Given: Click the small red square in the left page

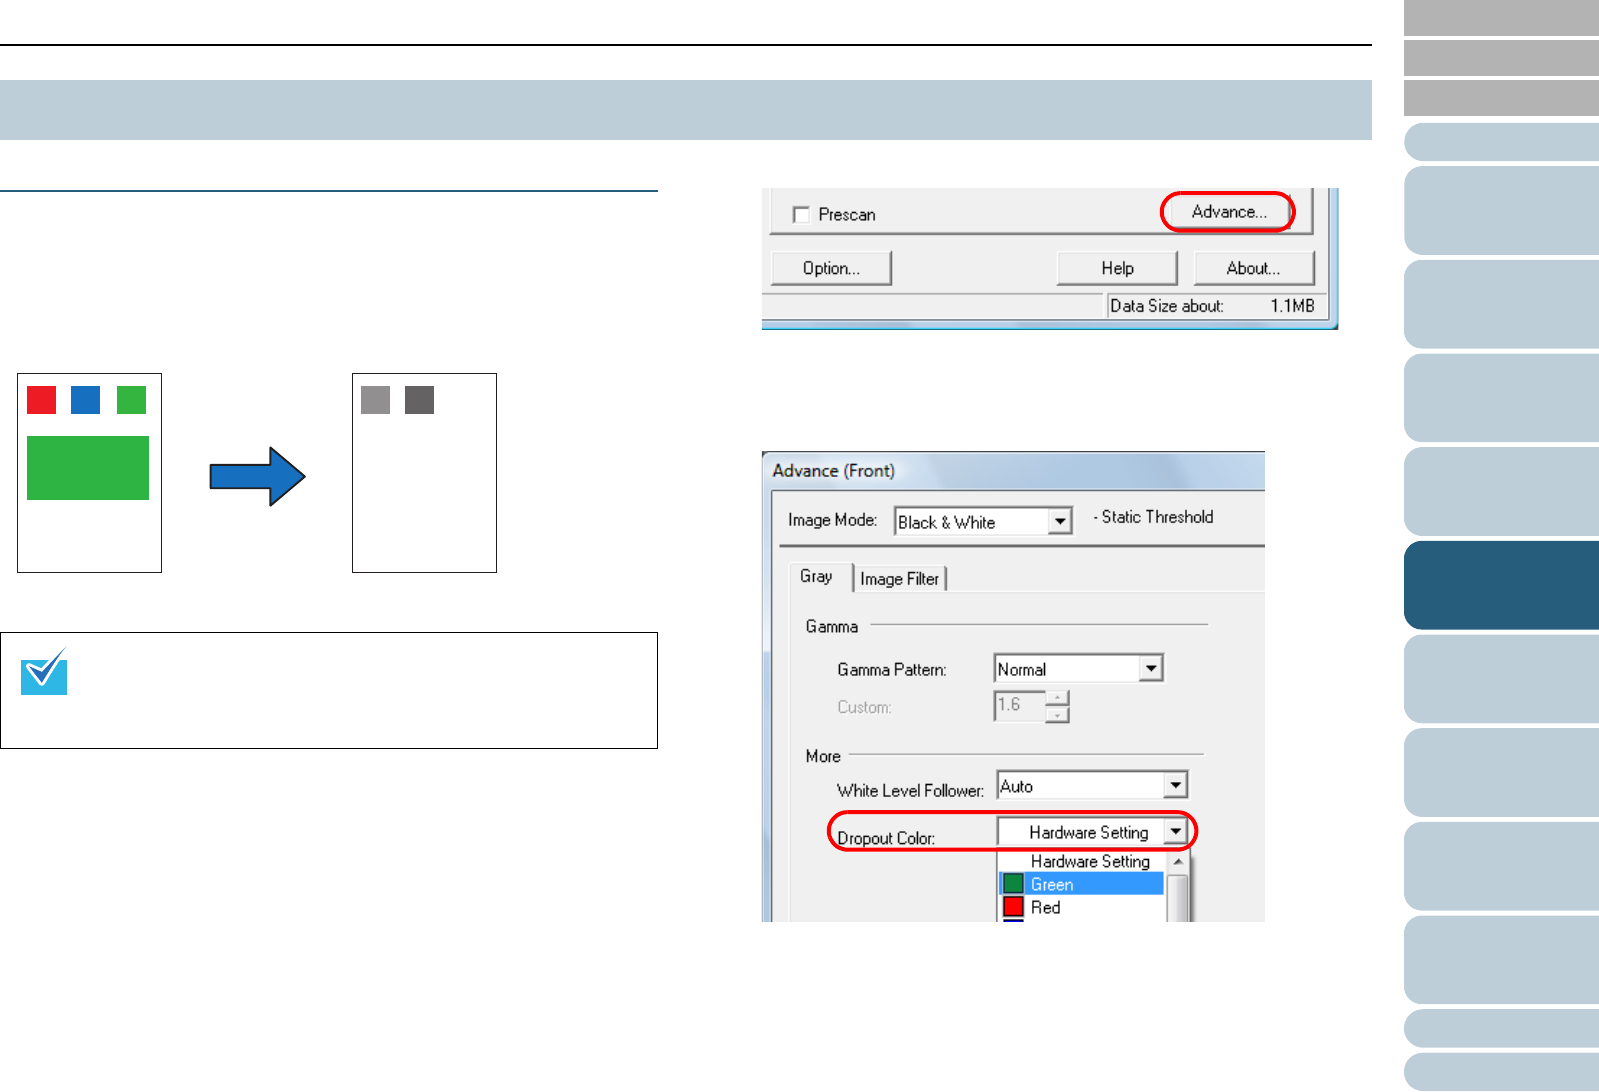Looking at the screenshot, I should coord(41,400).
